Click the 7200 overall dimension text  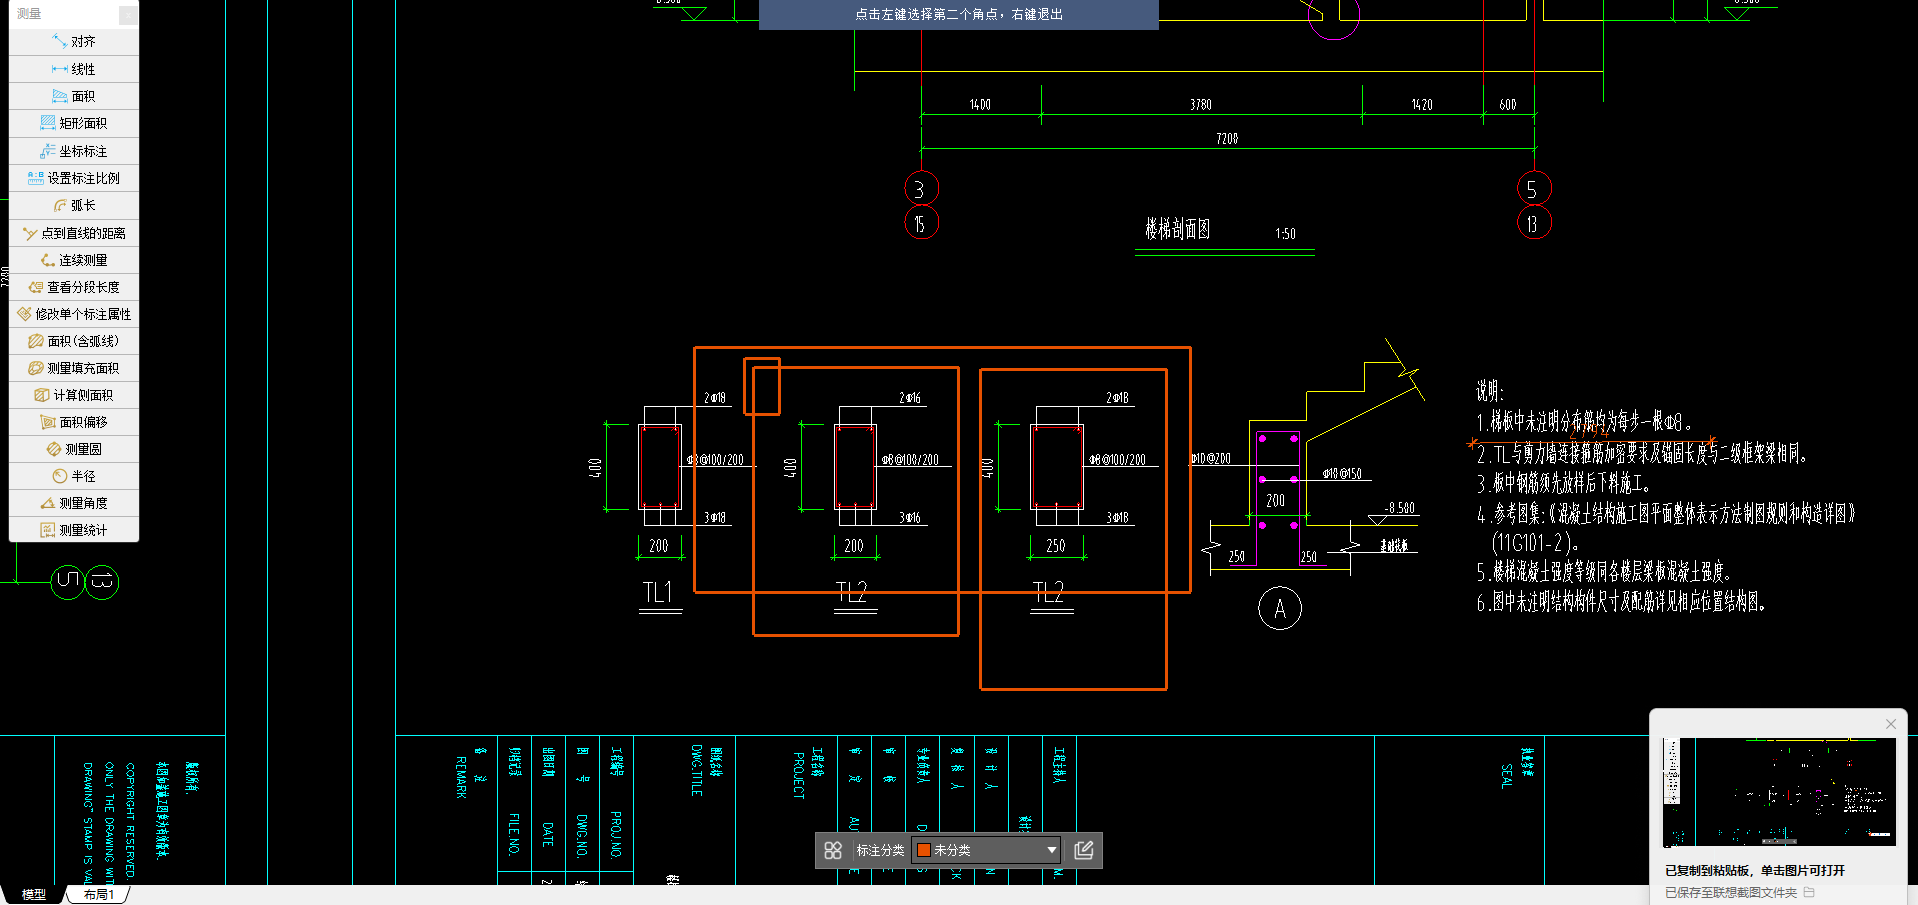[1227, 139]
